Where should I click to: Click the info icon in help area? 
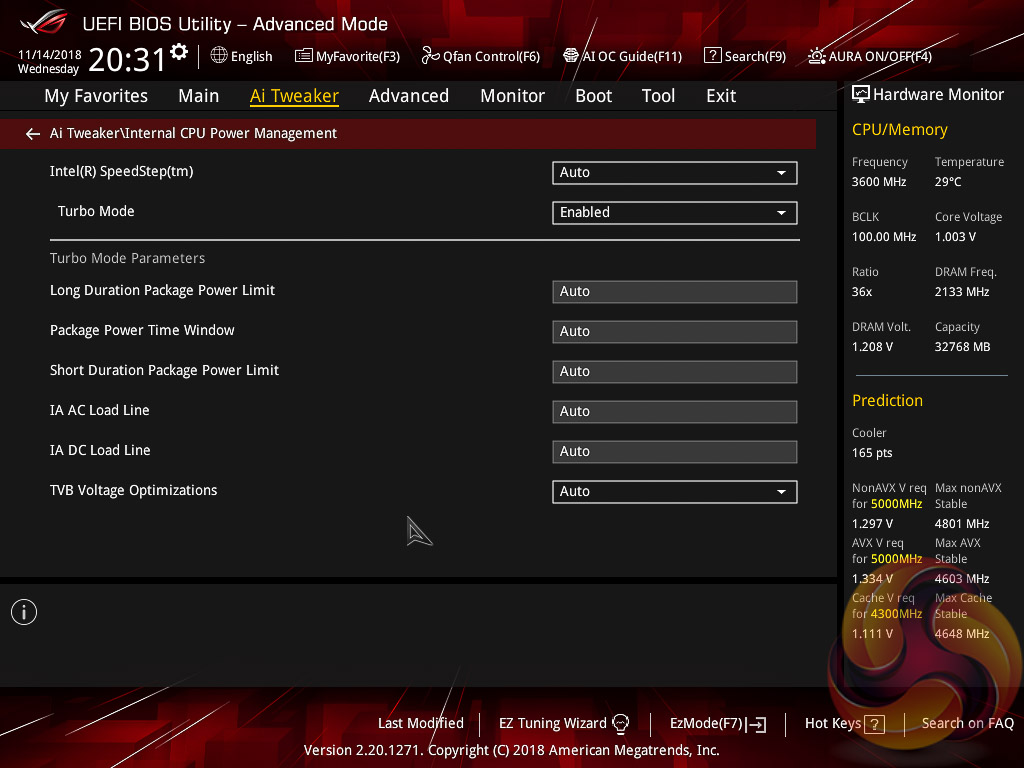pyautogui.click(x=24, y=612)
